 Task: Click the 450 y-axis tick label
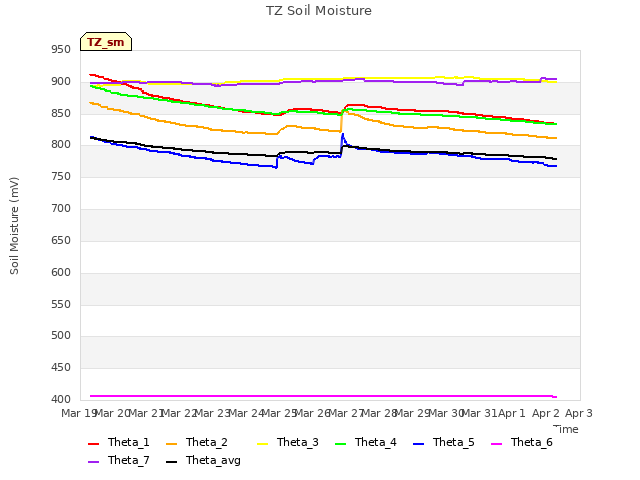pos(61,368)
